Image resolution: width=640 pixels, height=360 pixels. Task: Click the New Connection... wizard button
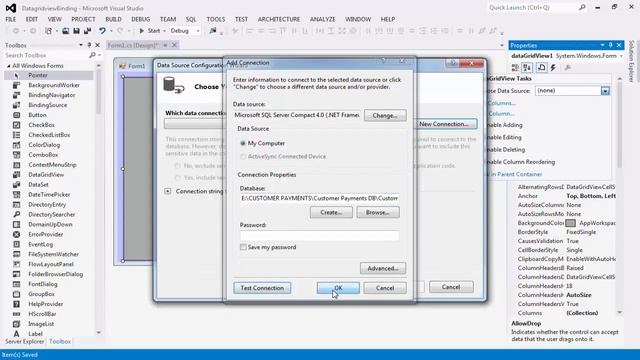(444, 124)
